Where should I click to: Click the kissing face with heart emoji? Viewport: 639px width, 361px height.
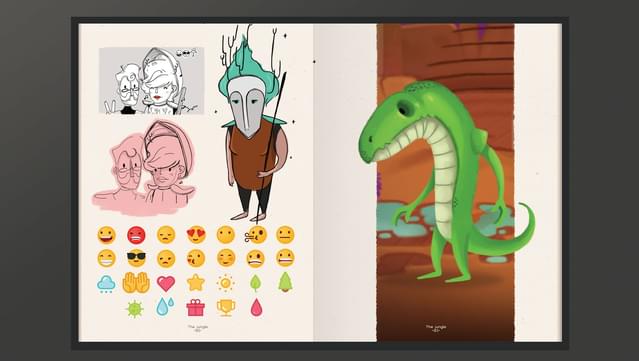click(196, 259)
